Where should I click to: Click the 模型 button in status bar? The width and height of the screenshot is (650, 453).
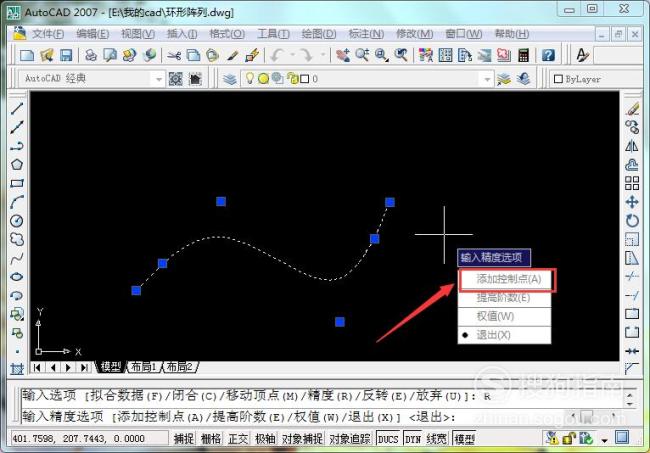click(464, 438)
